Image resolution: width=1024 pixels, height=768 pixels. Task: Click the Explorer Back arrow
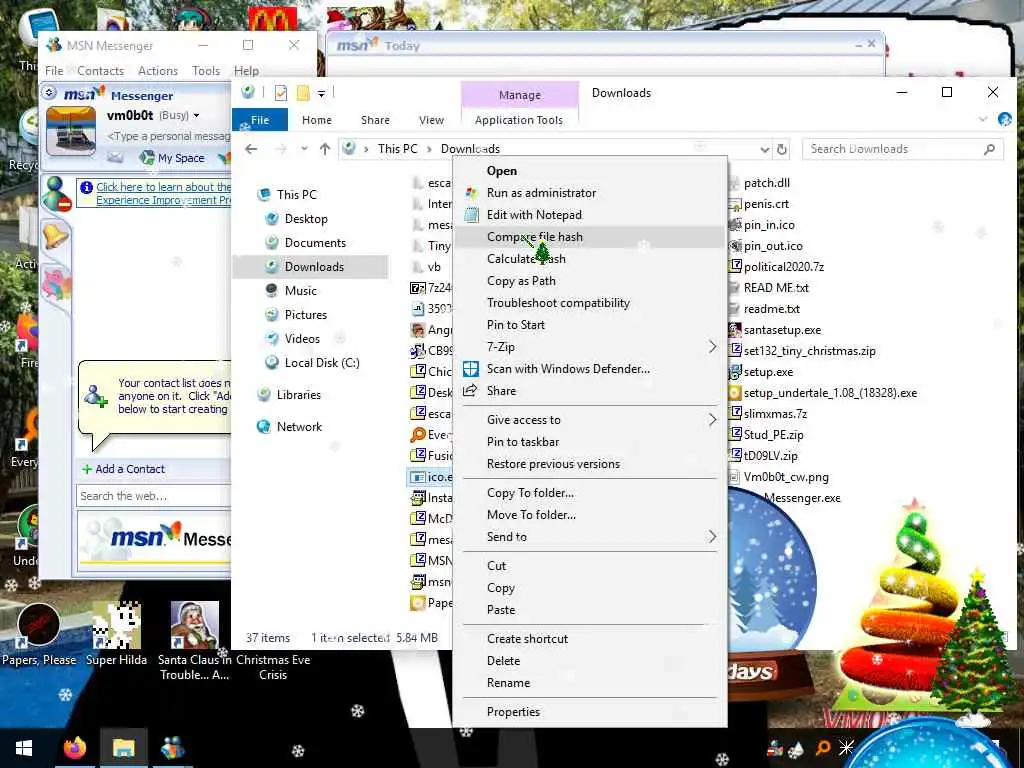point(251,149)
